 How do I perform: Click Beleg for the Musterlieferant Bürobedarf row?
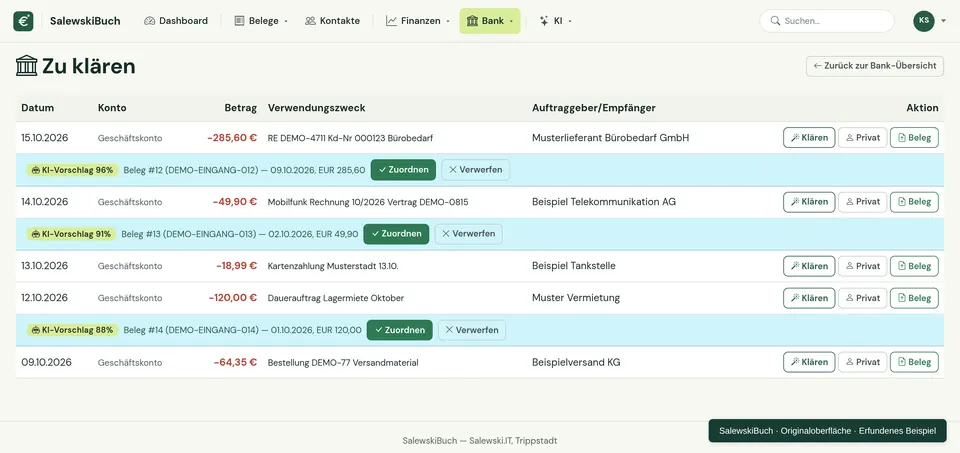point(914,138)
